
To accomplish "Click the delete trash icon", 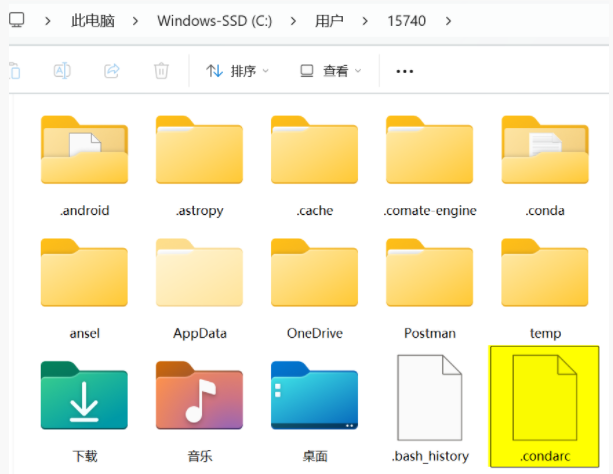I will (161, 71).
